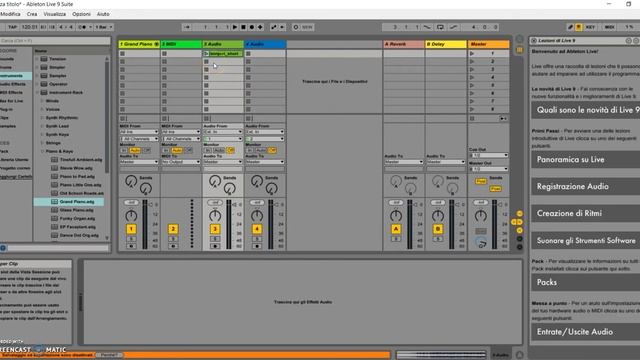Enable the MIDI map mode switch
640x360 pixels.
point(609,27)
